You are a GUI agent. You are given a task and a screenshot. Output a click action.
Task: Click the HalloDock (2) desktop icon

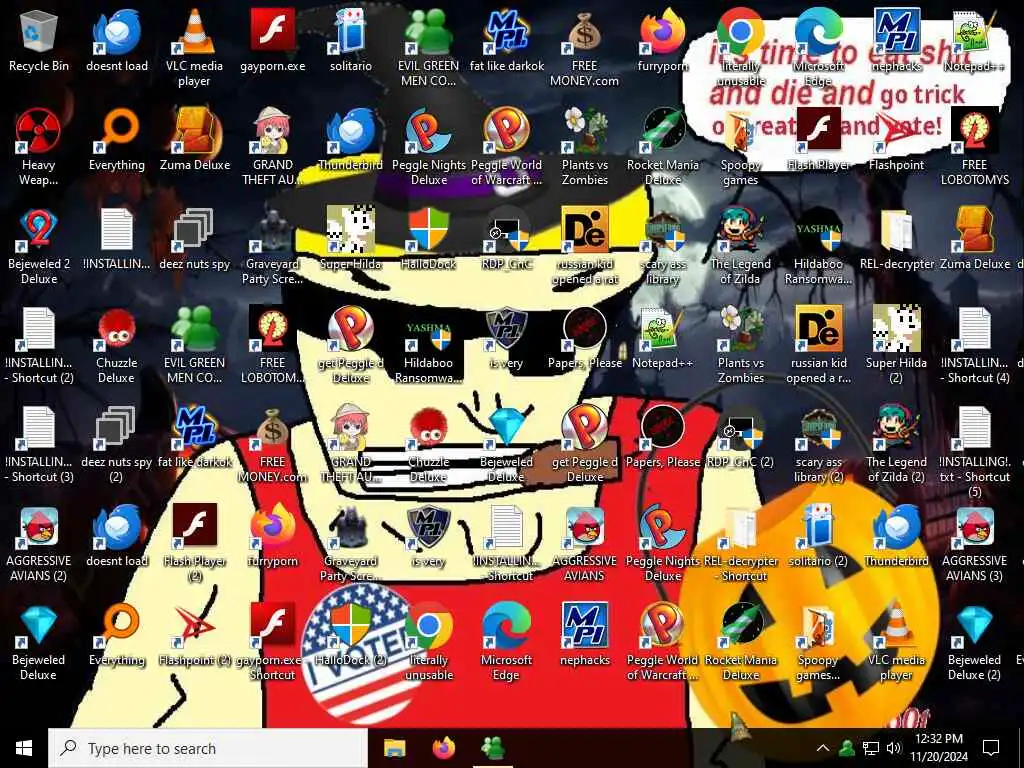(x=351, y=635)
